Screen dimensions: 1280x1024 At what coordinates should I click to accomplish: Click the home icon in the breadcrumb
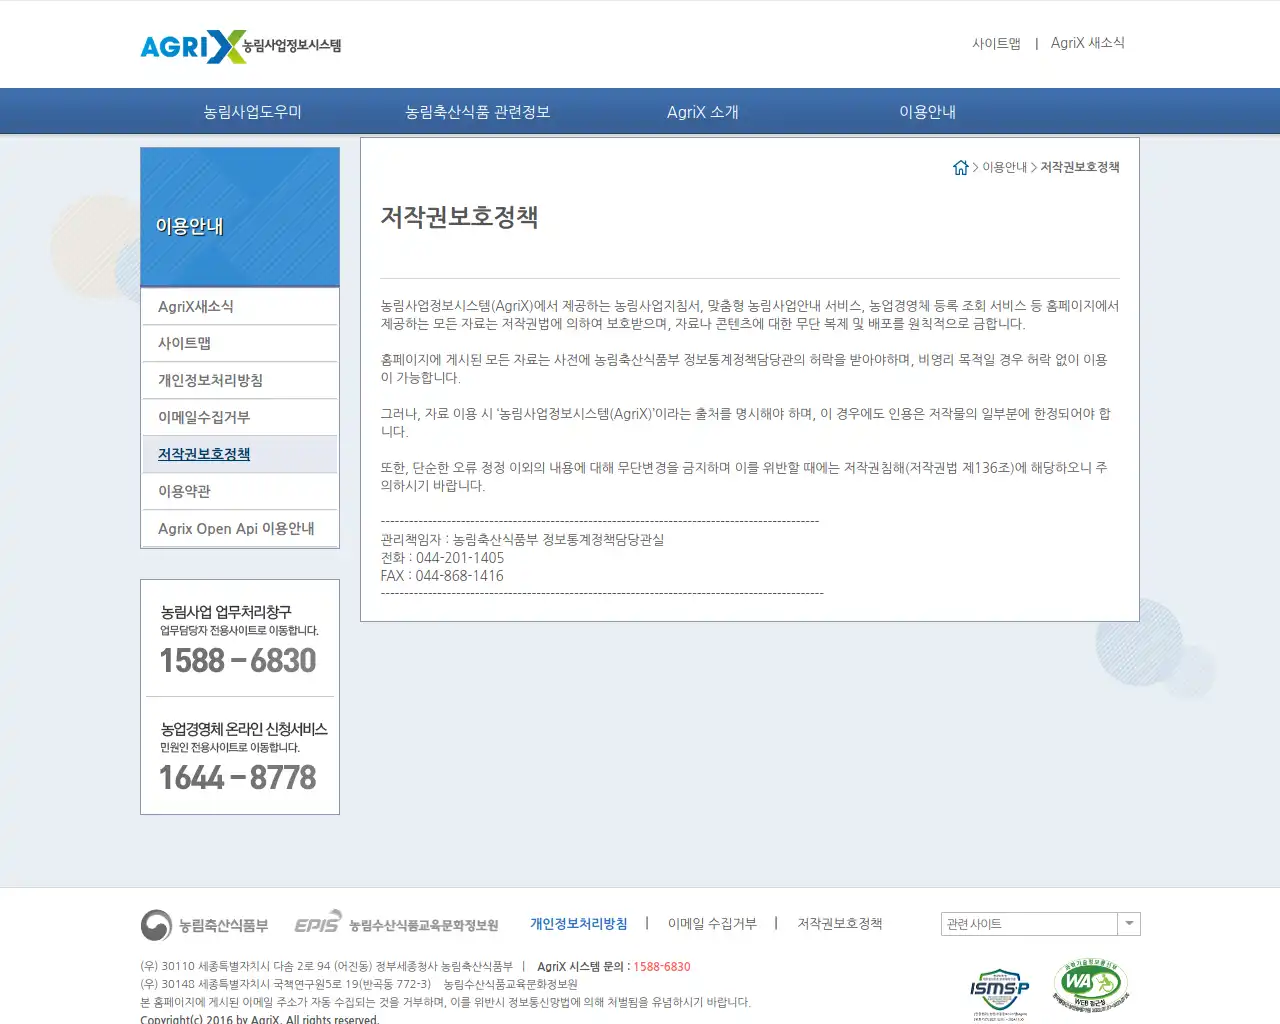tap(961, 167)
